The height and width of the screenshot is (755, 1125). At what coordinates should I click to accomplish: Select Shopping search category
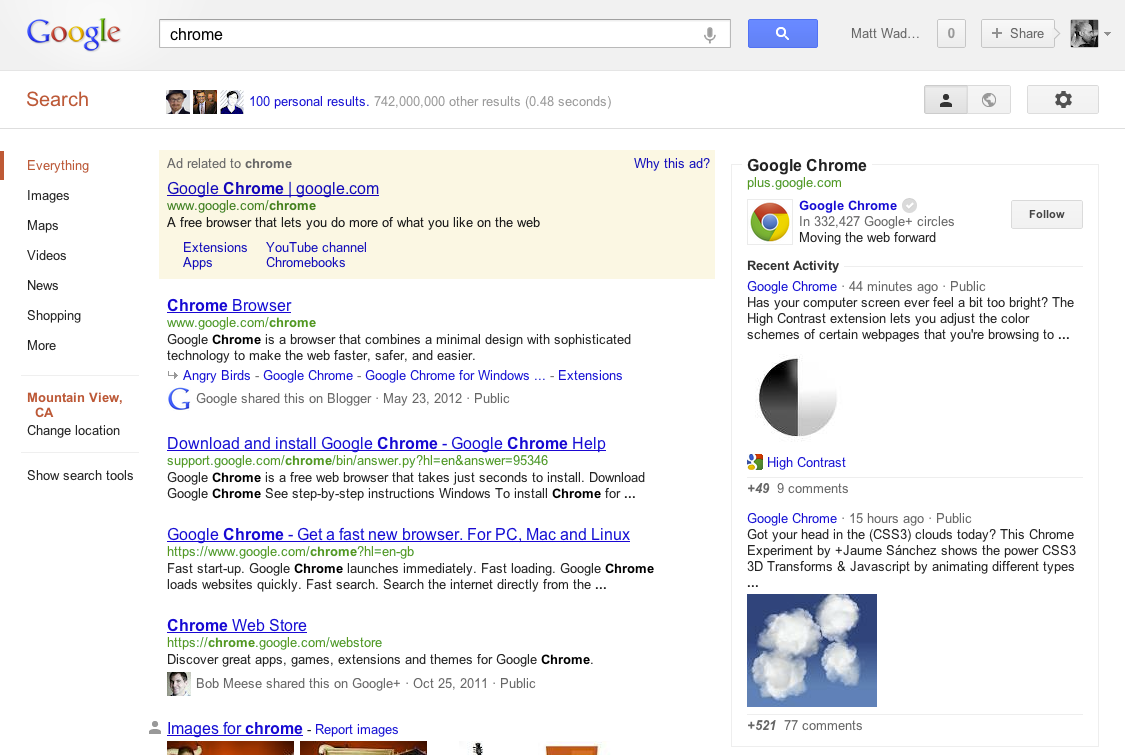(x=54, y=316)
